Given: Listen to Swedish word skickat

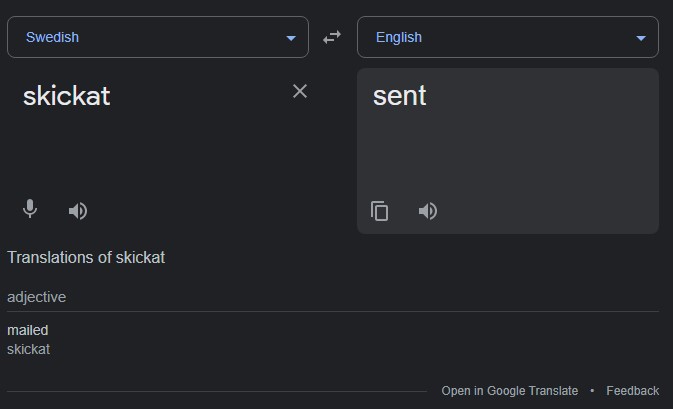Looking at the screenshot, I should tap(78, 211).
